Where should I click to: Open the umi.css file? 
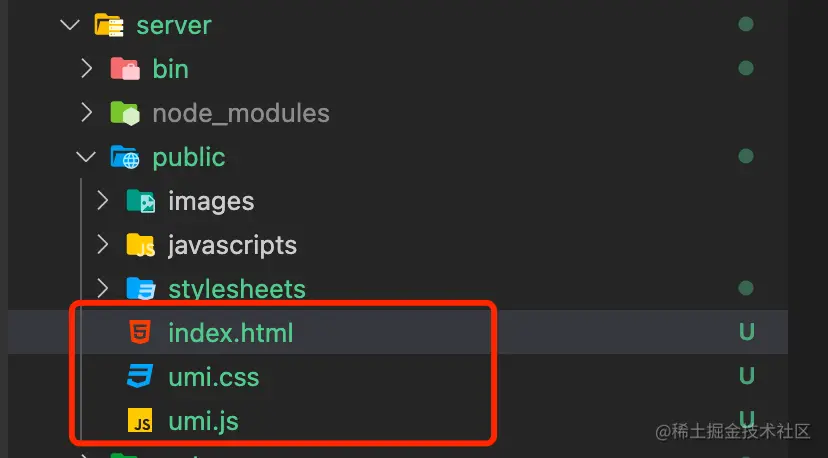tap(214, 377)
